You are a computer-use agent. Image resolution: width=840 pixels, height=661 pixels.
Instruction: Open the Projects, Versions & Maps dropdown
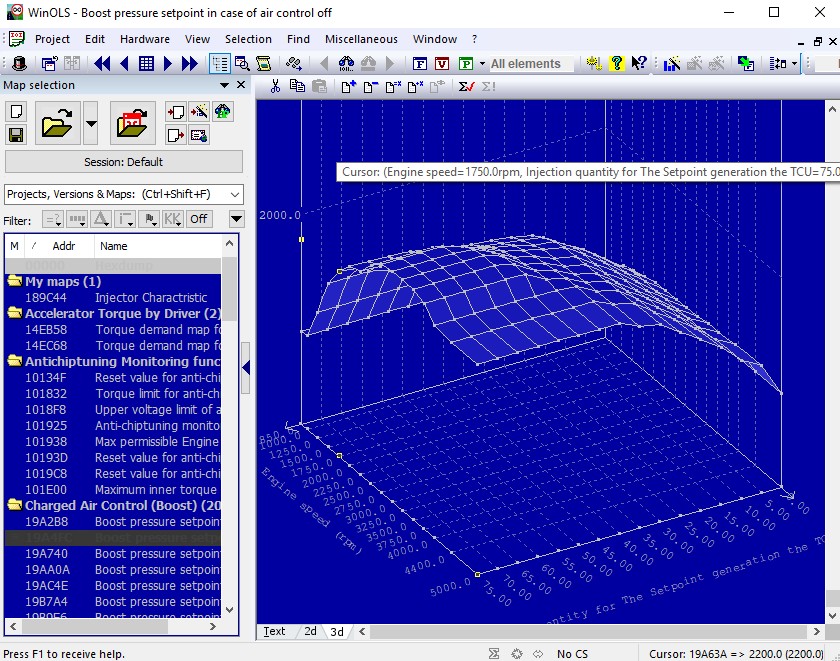(x=119, y=194)
